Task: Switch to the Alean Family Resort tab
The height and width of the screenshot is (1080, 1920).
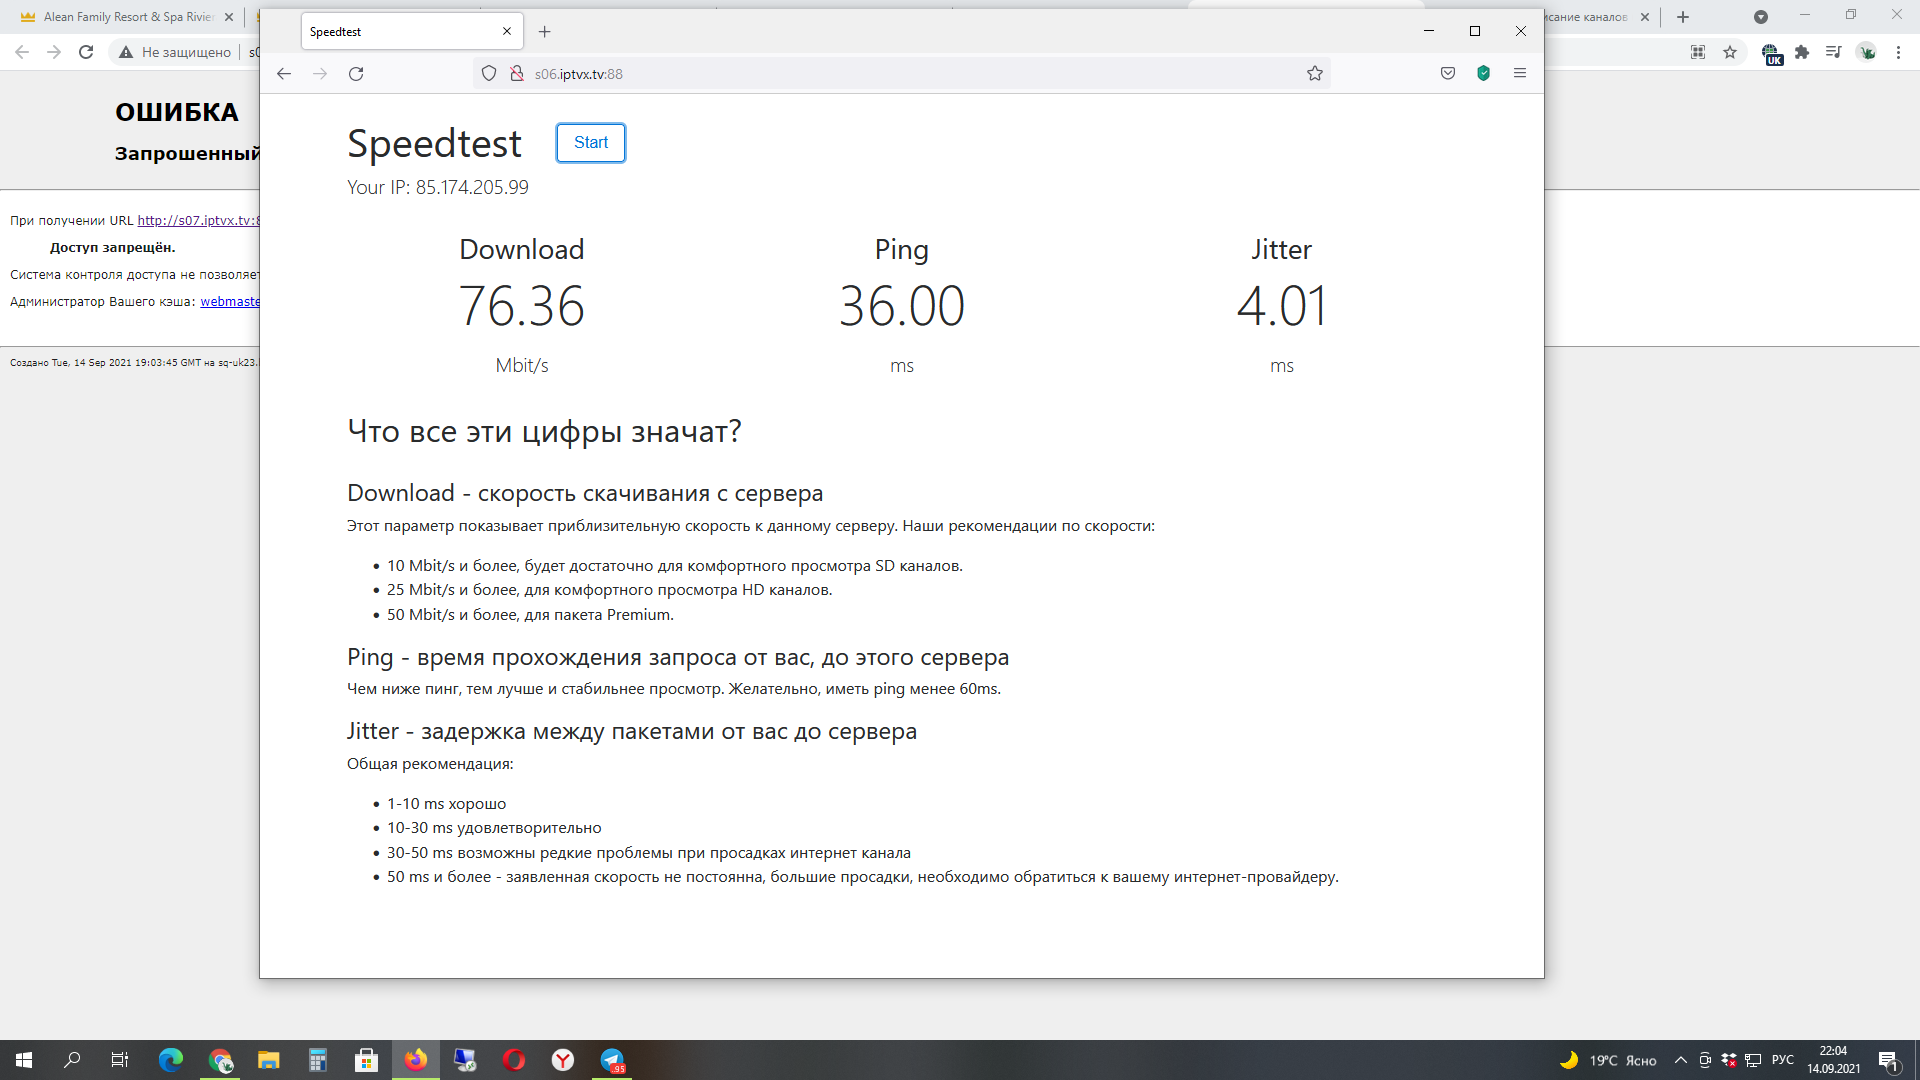Action: 120,17
